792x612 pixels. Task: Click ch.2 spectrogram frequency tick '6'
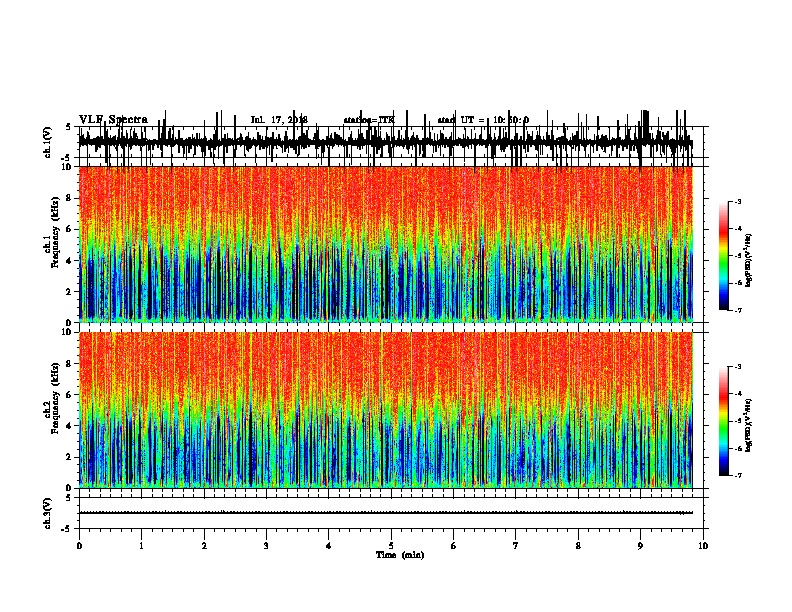tap(70, 395)
